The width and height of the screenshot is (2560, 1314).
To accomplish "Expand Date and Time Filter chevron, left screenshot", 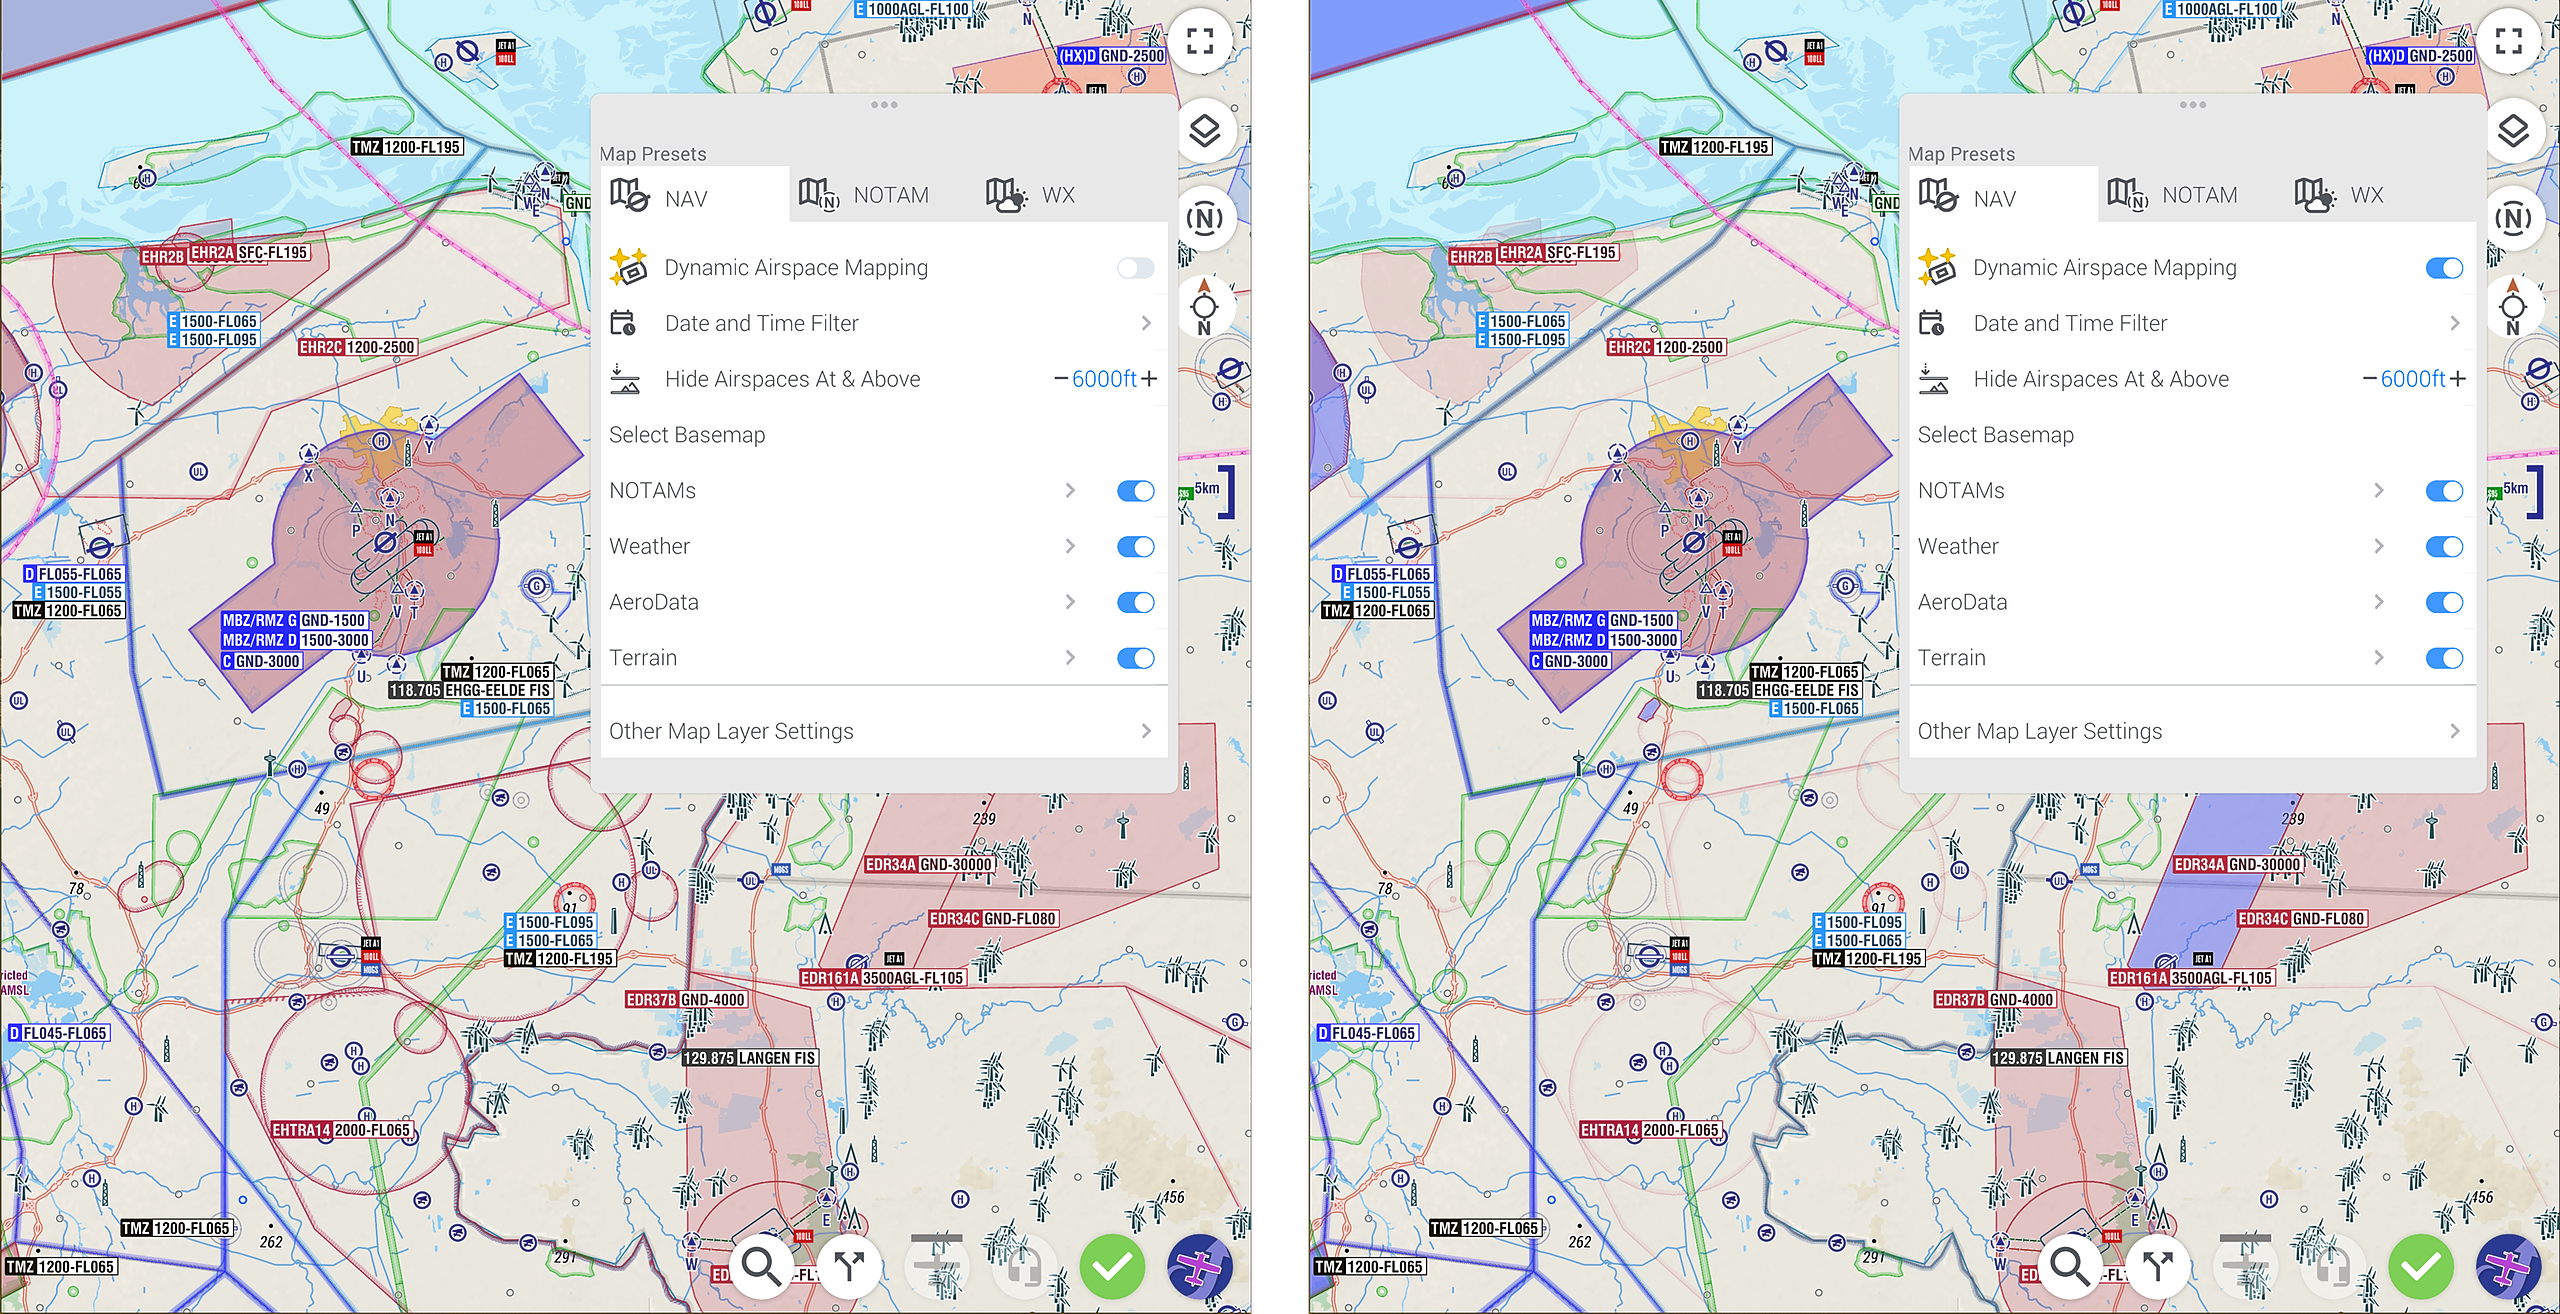I will [1146, 323].
